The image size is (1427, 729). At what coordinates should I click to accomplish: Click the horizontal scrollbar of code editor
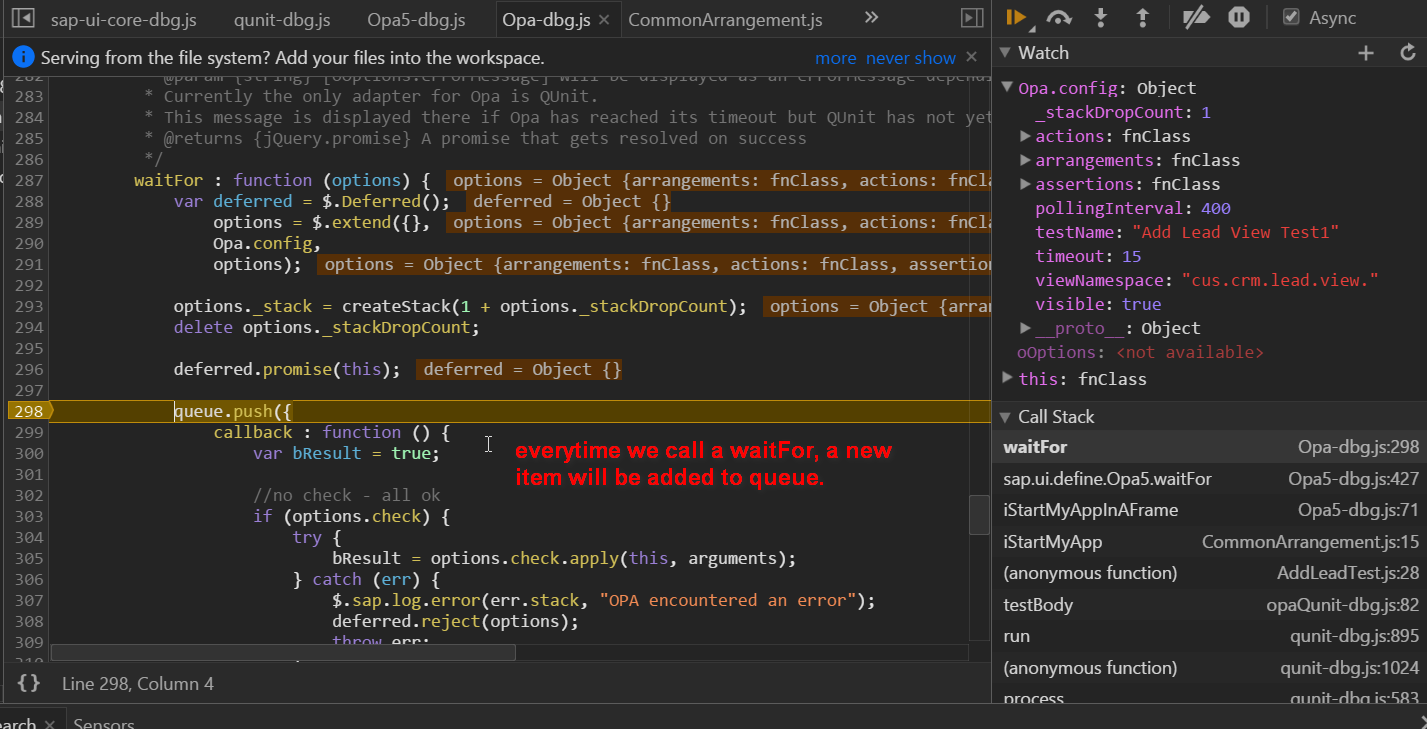pyautogui.click(x=283, y=652)
